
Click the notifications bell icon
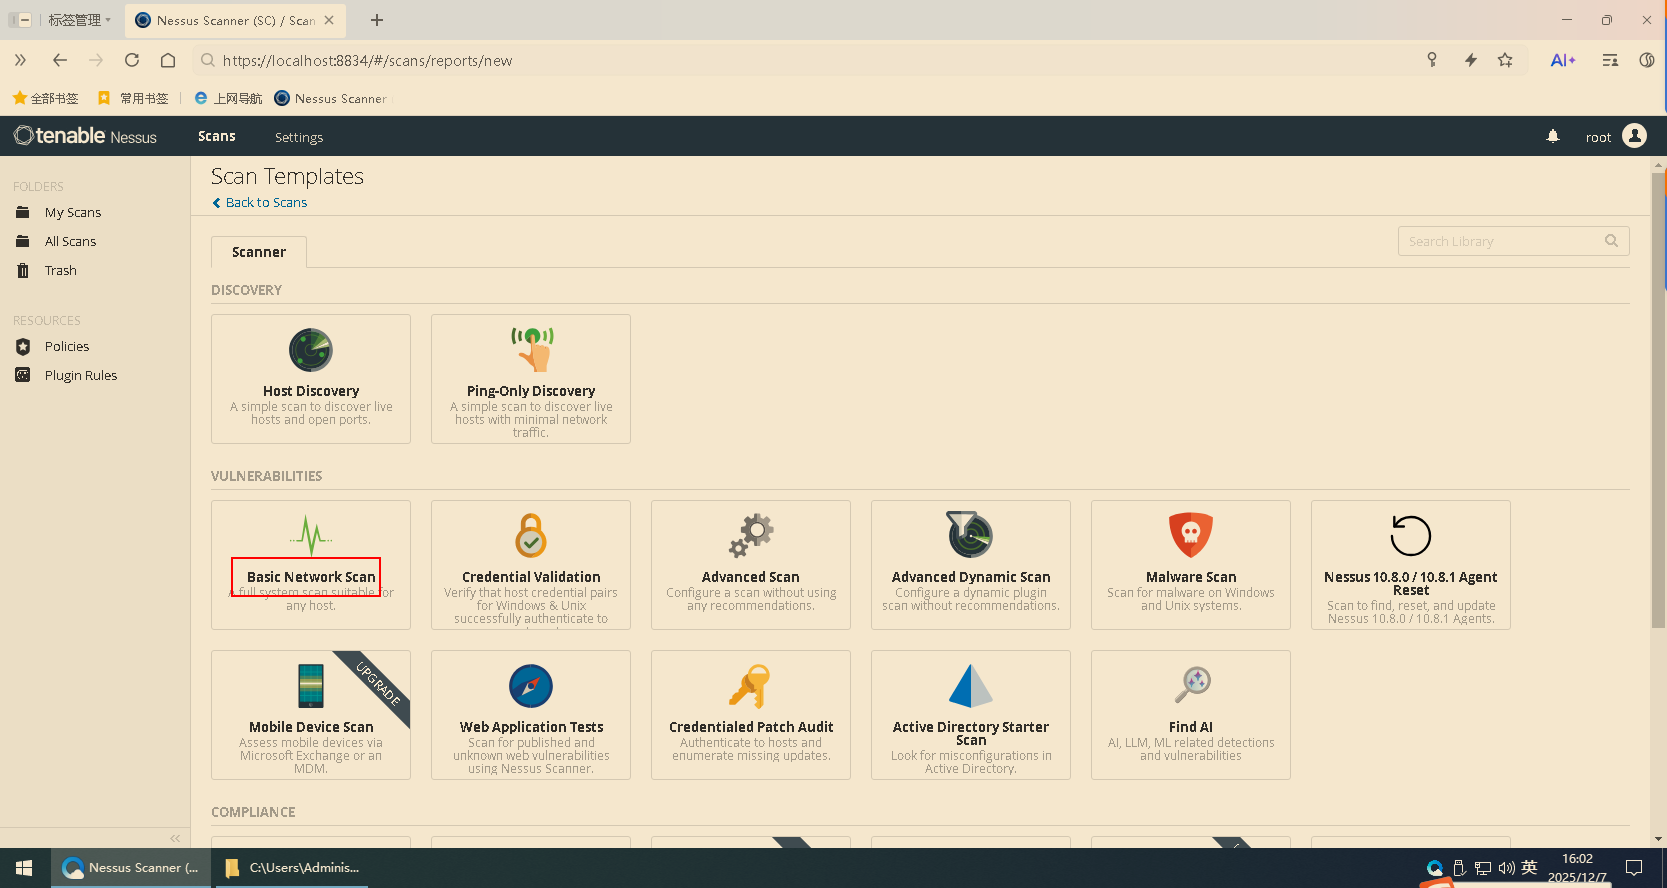(1553, 136)
